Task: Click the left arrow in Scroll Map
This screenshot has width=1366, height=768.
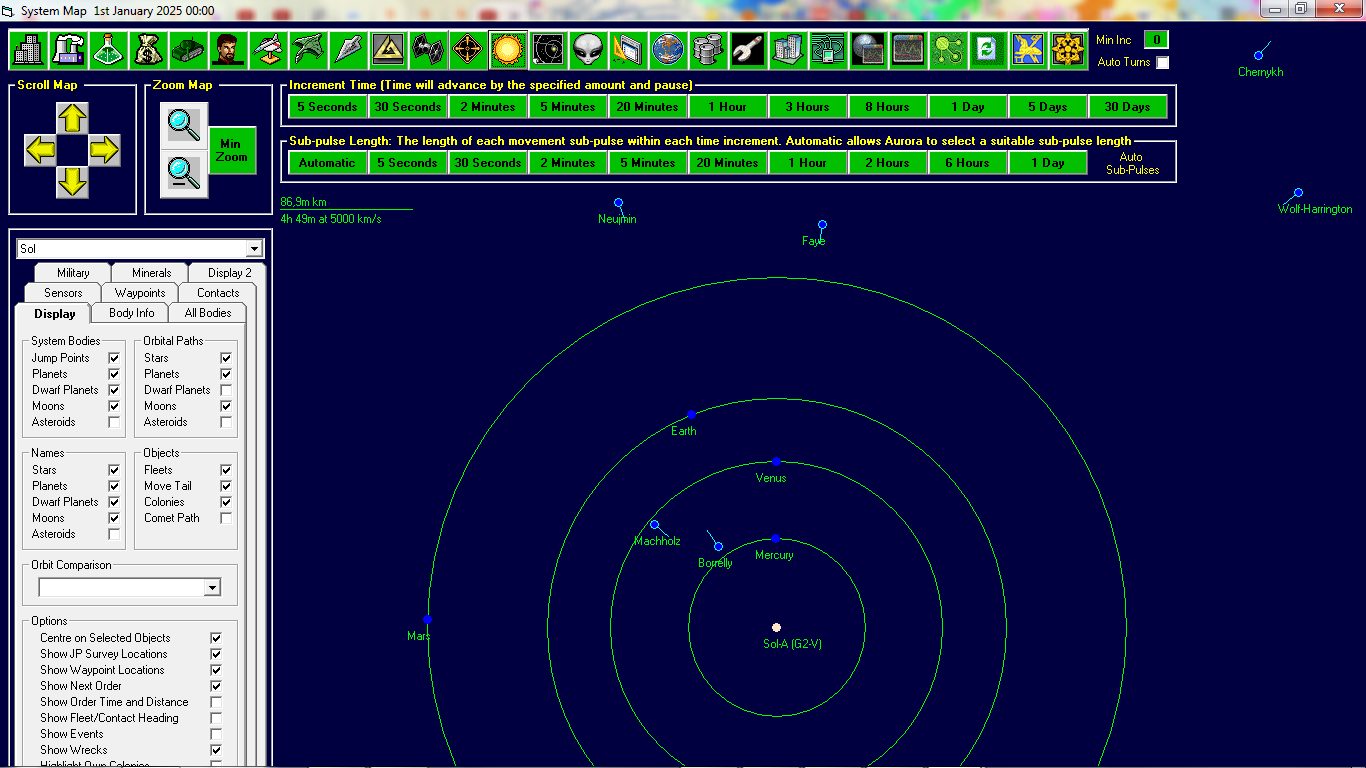Action: pos(40,151)
